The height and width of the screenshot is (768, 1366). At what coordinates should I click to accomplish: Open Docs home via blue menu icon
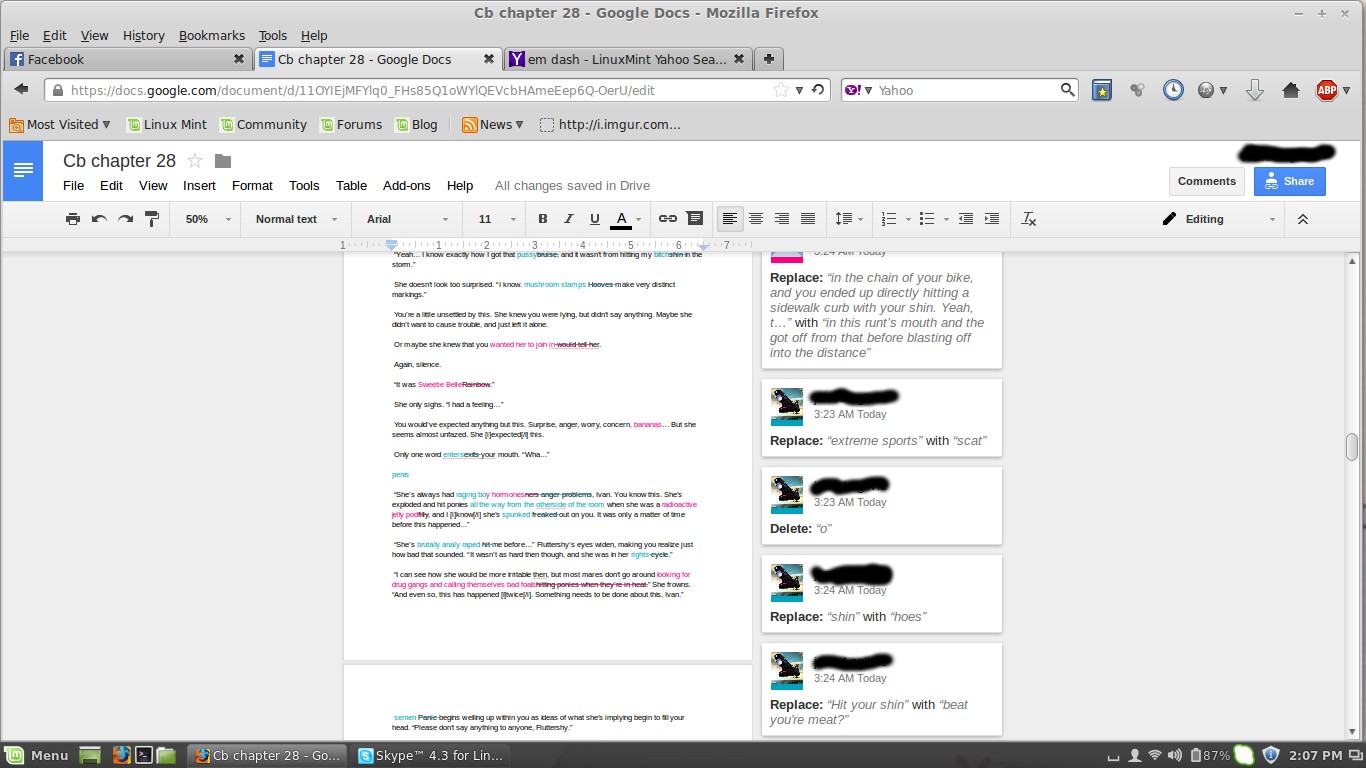[x=23, y=170]
